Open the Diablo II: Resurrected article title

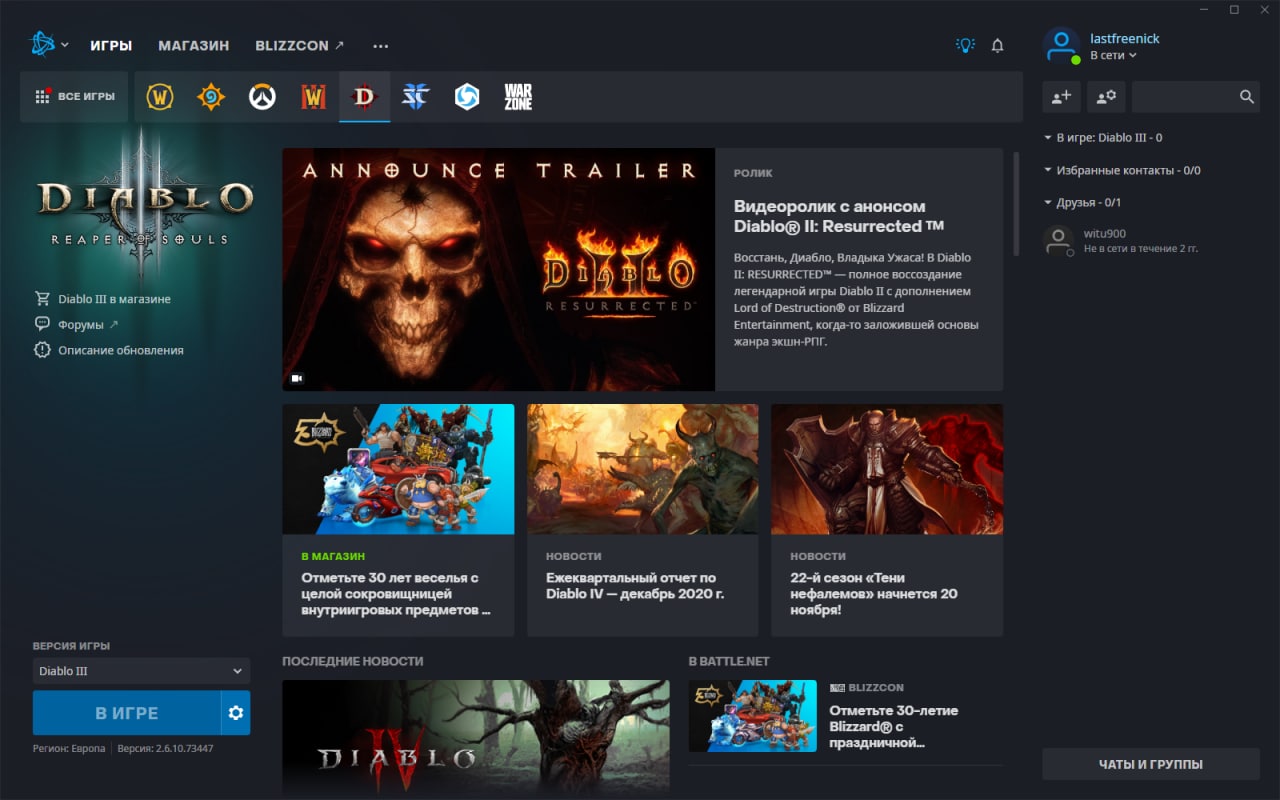point(839,216)
